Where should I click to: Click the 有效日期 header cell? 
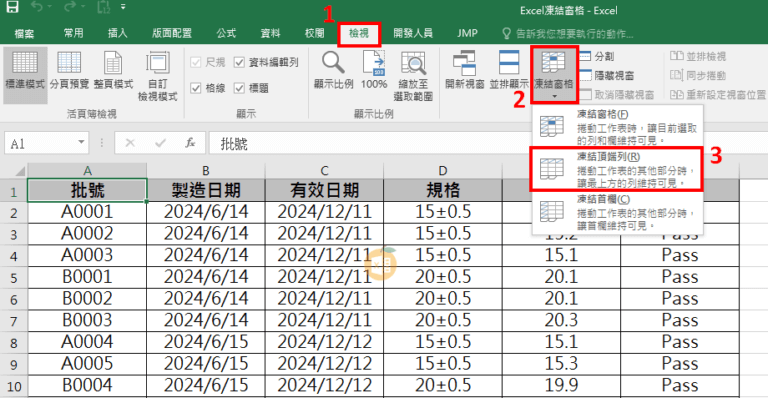tap(324, 190)
